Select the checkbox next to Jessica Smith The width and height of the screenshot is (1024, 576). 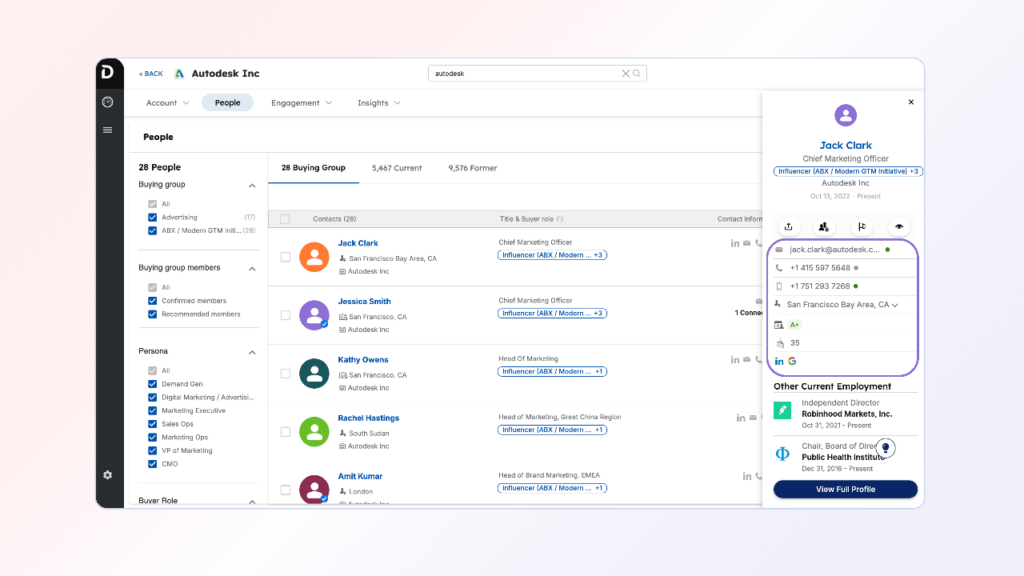pos(285,315)
